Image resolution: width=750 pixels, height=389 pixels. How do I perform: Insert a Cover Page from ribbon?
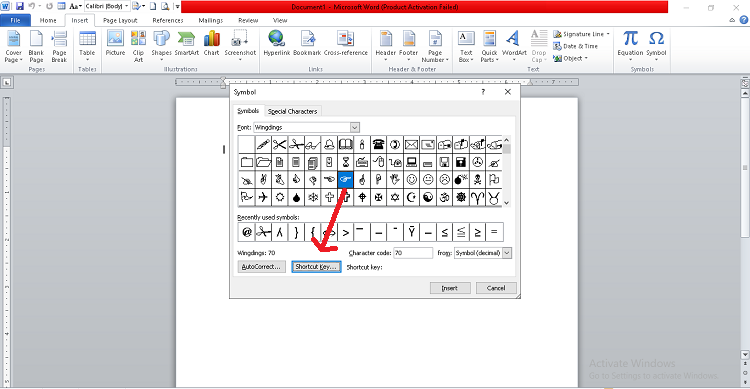coord(13,46)
